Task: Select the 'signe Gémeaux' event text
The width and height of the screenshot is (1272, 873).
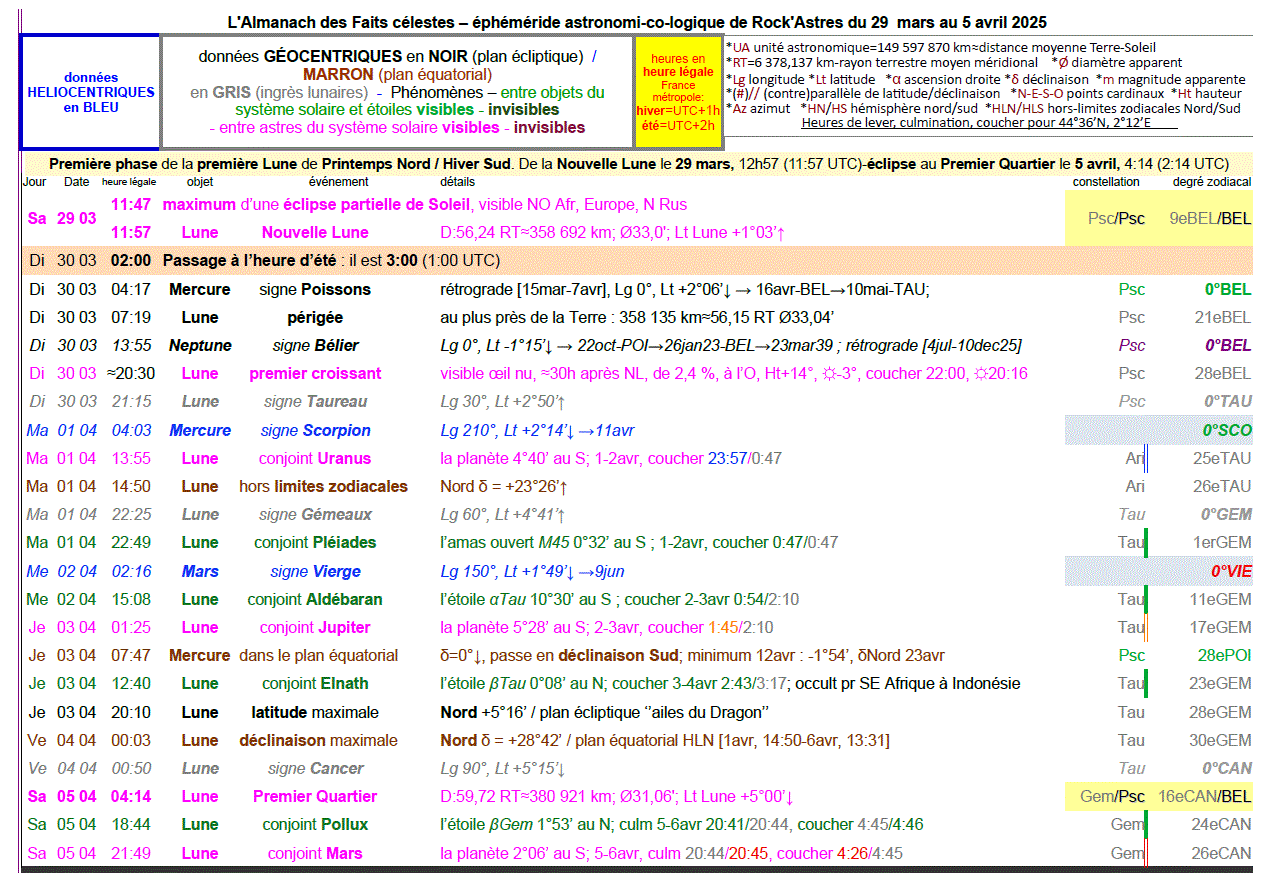Action: (x=315, y=515)
